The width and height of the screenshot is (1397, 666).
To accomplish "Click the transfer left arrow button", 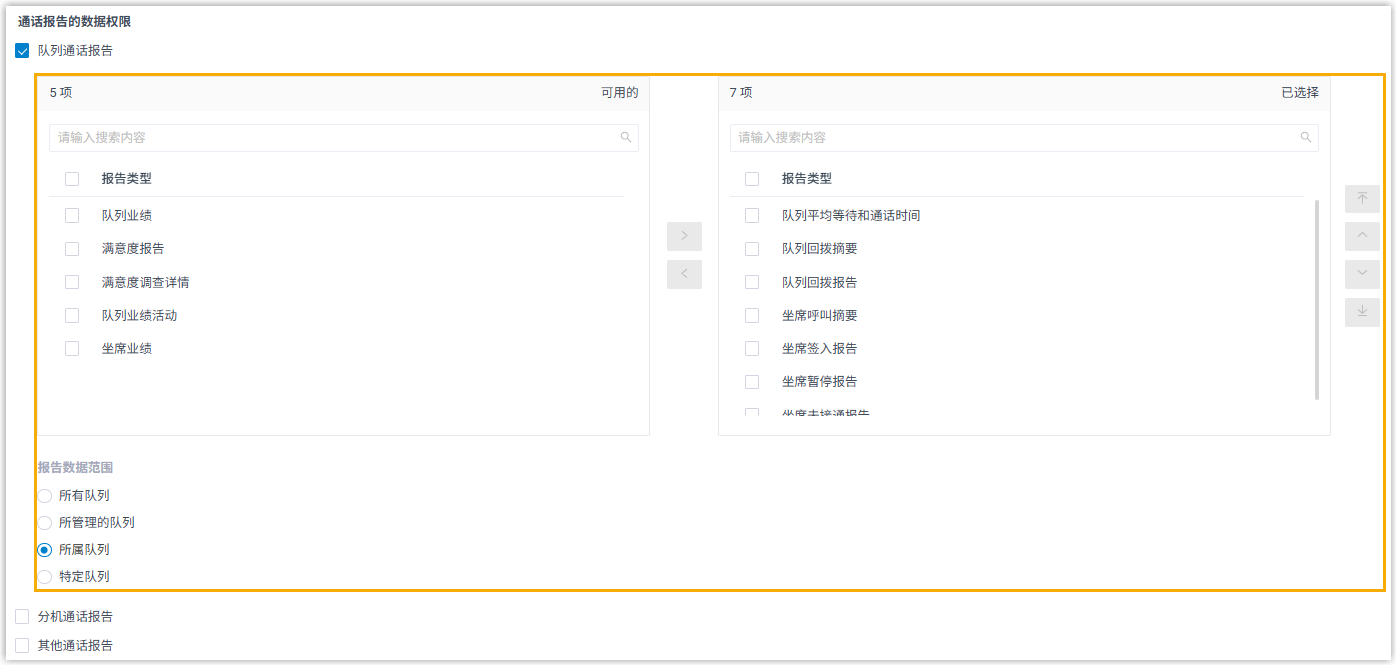I will pyautogui.click(x=684, y=274).
